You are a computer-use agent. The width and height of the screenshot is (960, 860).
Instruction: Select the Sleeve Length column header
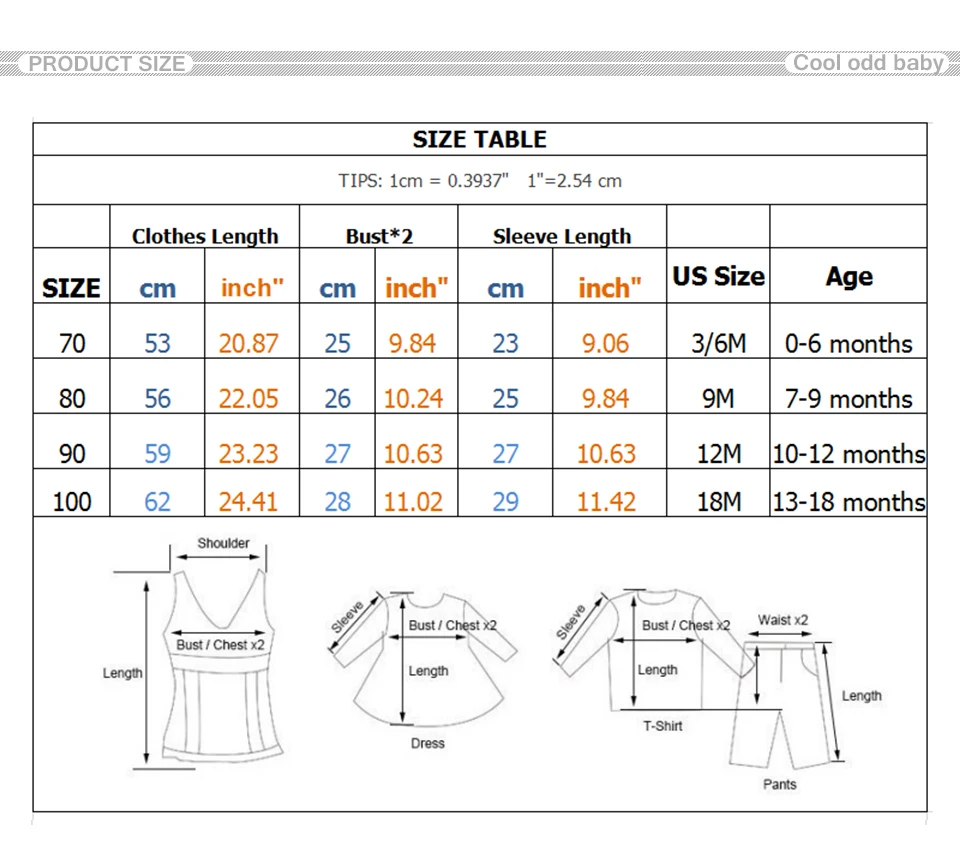(x=562, y=236)
